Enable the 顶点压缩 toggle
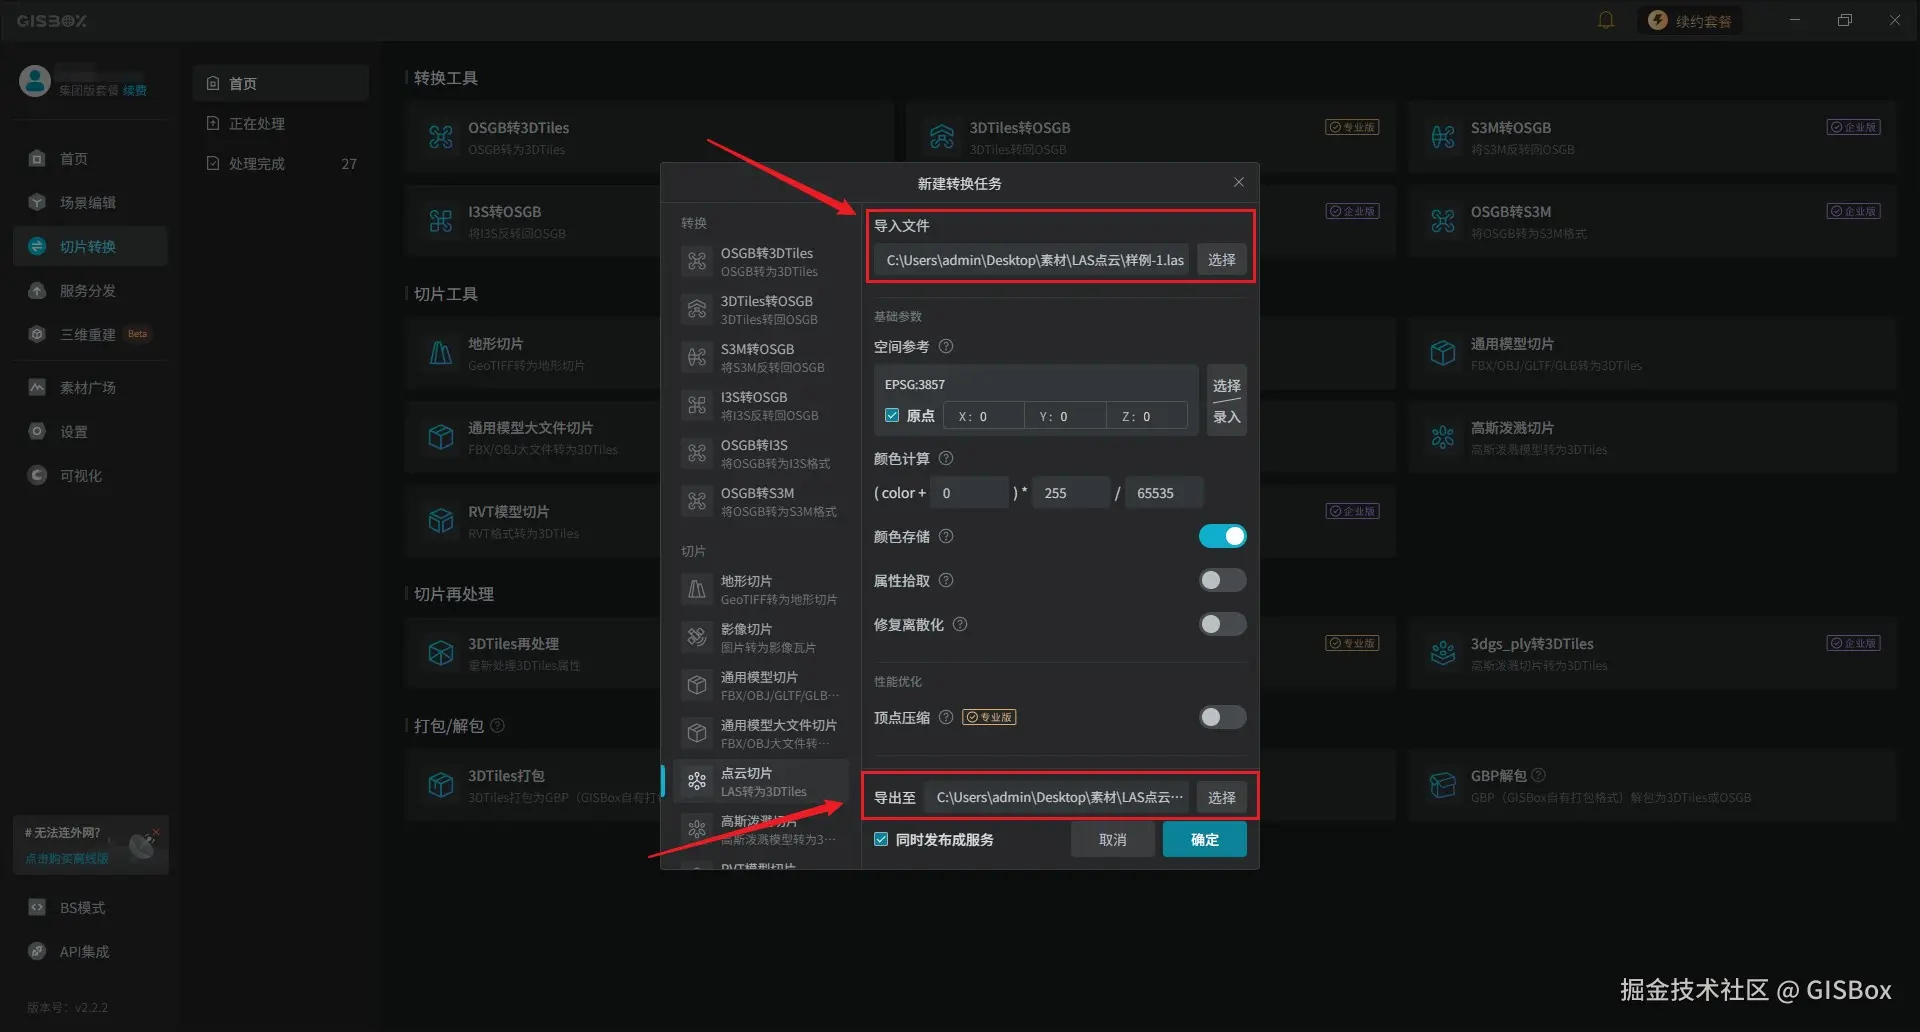 (x=1222, y=717)
